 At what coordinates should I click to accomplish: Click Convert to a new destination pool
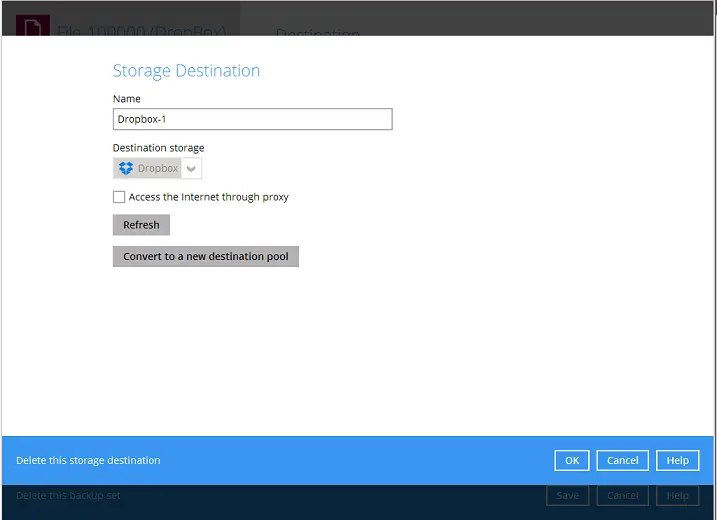(x=206, y=256)
